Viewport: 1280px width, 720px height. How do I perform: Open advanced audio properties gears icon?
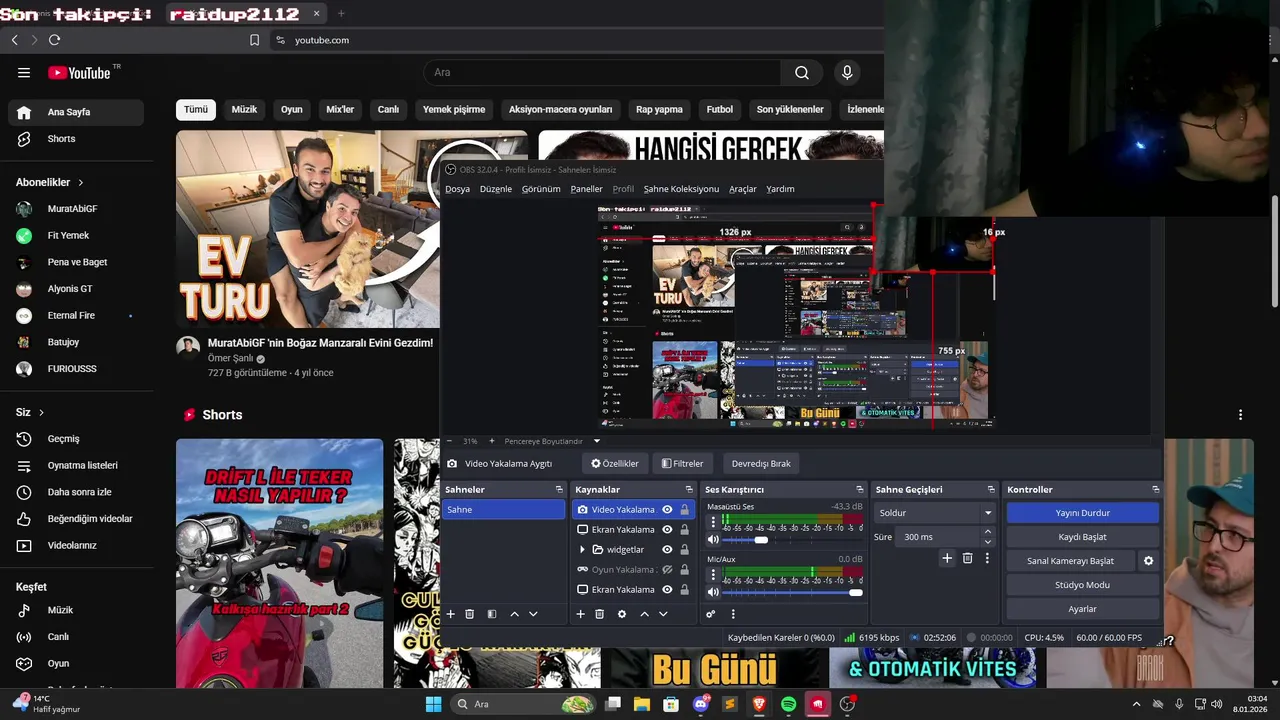pyautogui.click(x=711, y=614)
